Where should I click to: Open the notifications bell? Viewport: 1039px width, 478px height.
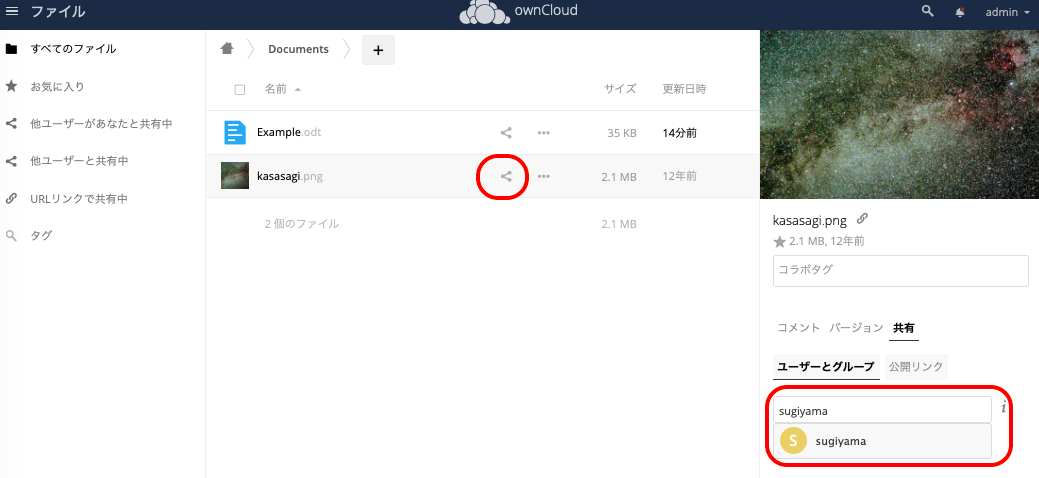point(960,12)
